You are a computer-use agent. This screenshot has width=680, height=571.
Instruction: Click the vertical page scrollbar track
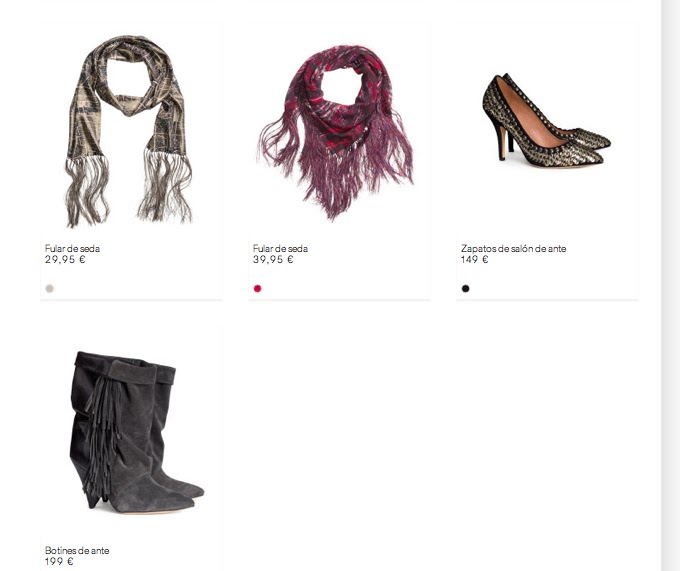click(670, 285)
